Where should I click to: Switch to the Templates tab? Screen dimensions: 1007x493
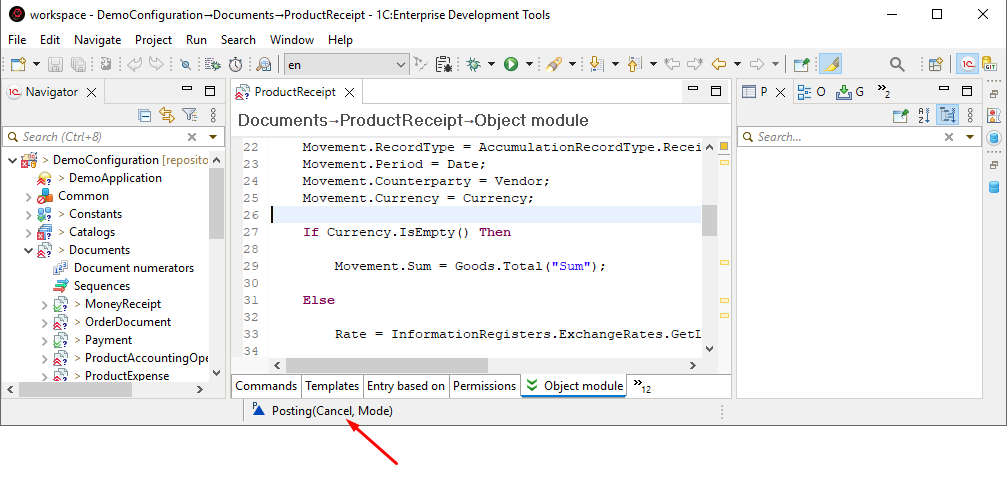click(332, 386)
